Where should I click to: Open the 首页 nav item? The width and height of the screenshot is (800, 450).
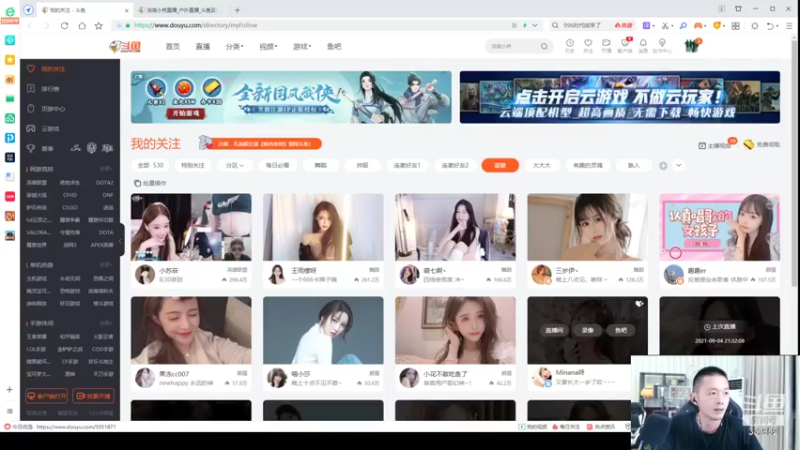(x=172, y=46)
